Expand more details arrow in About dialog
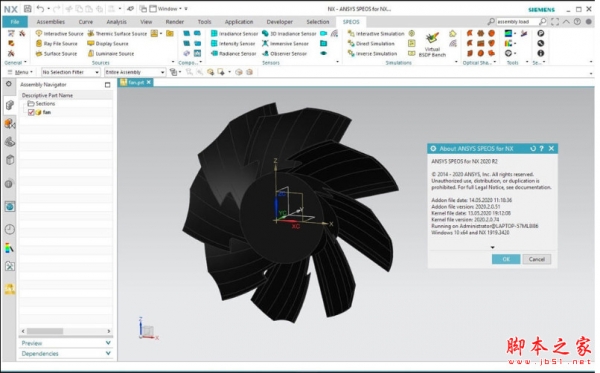Screen dimensions: 600x373 tap(492, 247)
